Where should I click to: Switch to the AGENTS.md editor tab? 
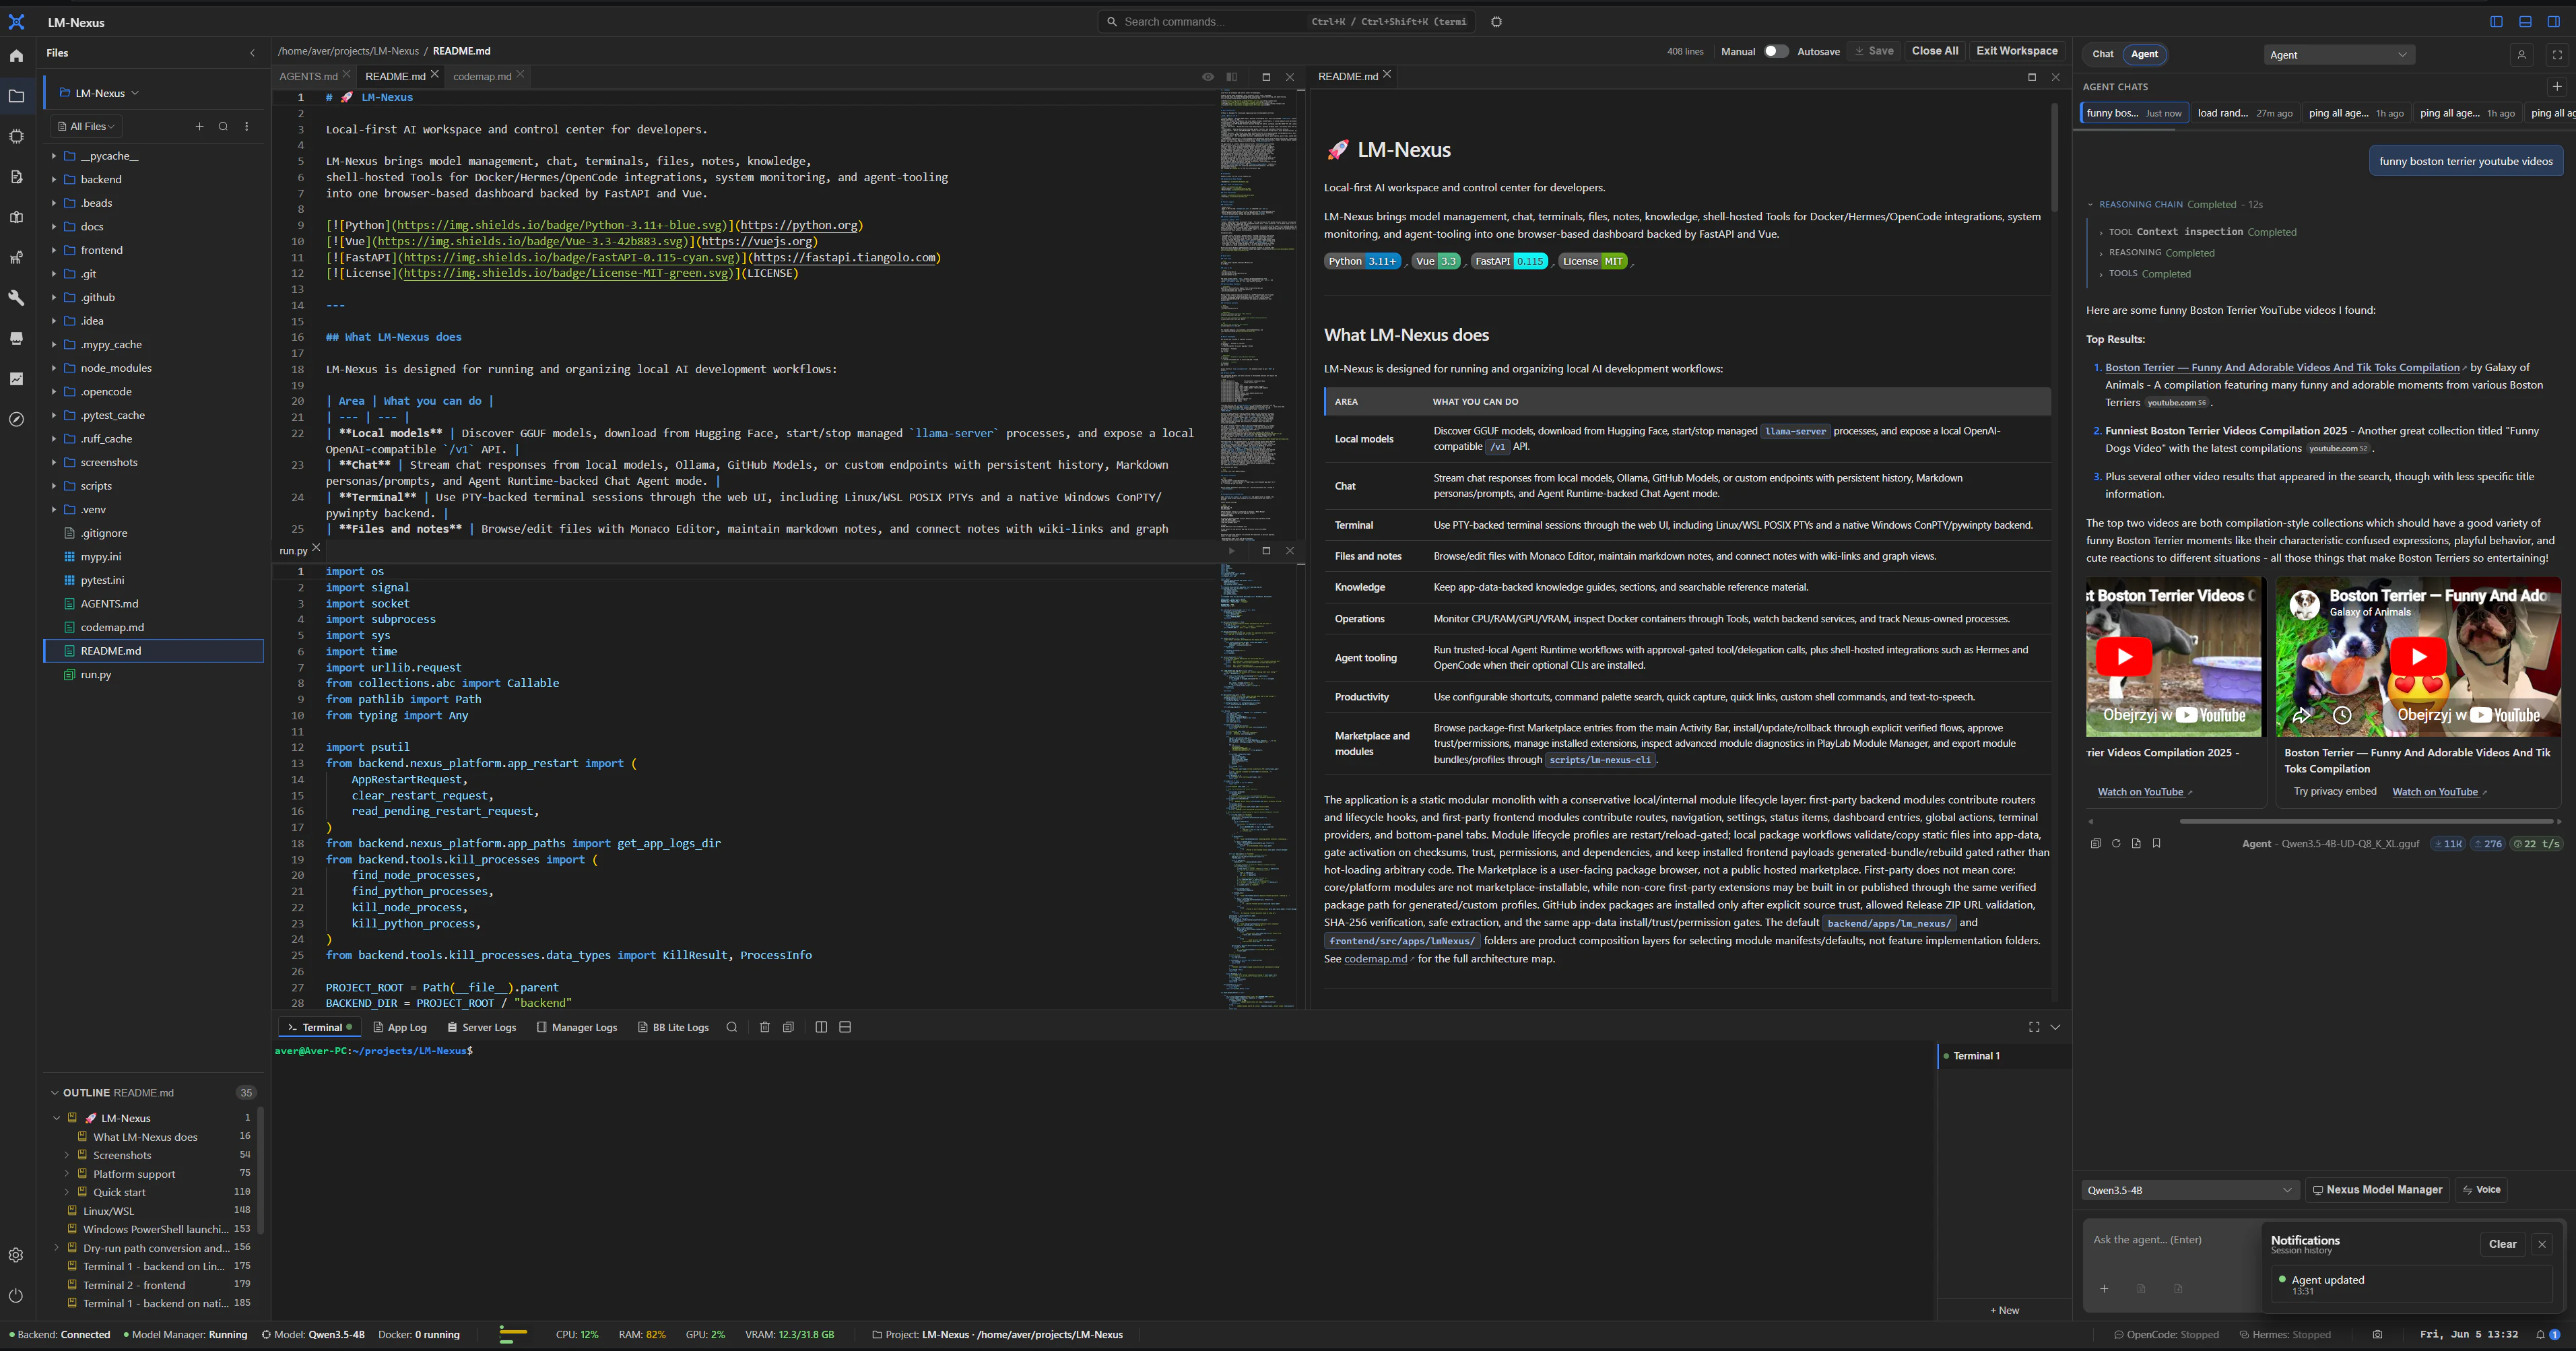(x=308, y=76)
